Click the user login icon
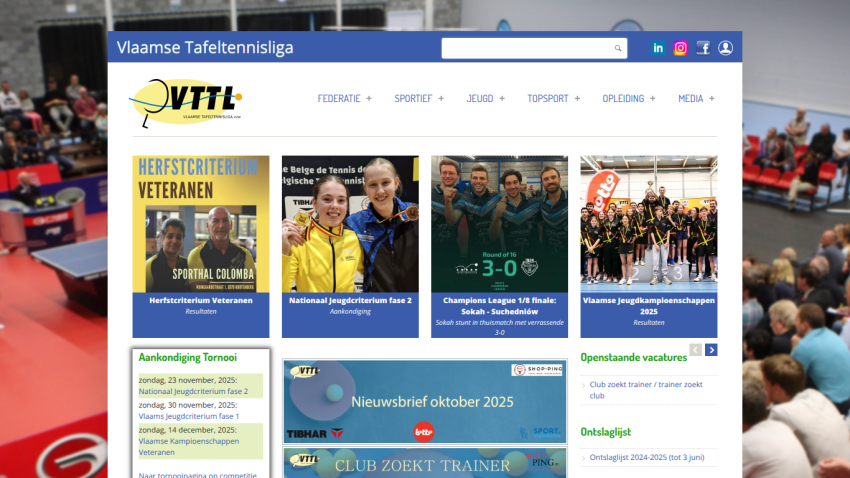Viewport: 850px width, 478px height. 725,48
